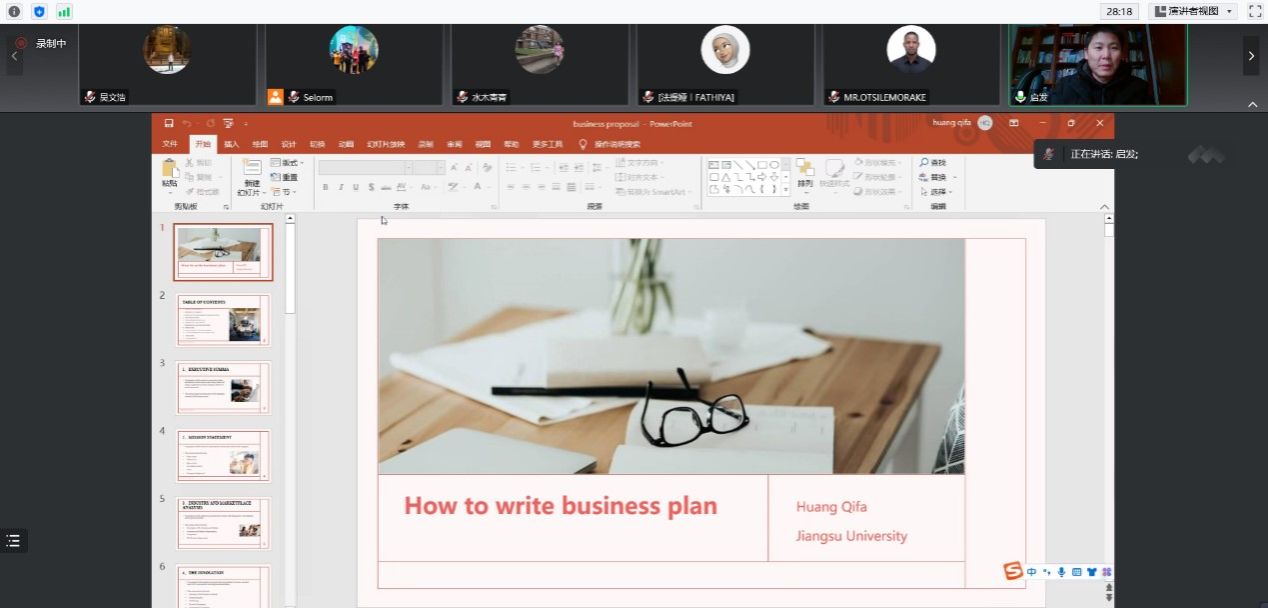Click the Paste clipboard icon

click(x=170, y=172)
